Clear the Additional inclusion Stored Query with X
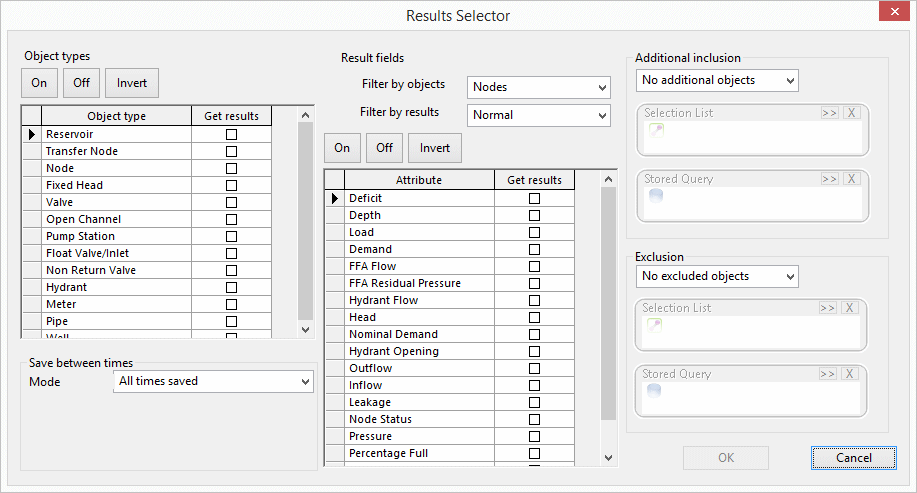Viewport: 917px width, 493px height. pos(852,179)
